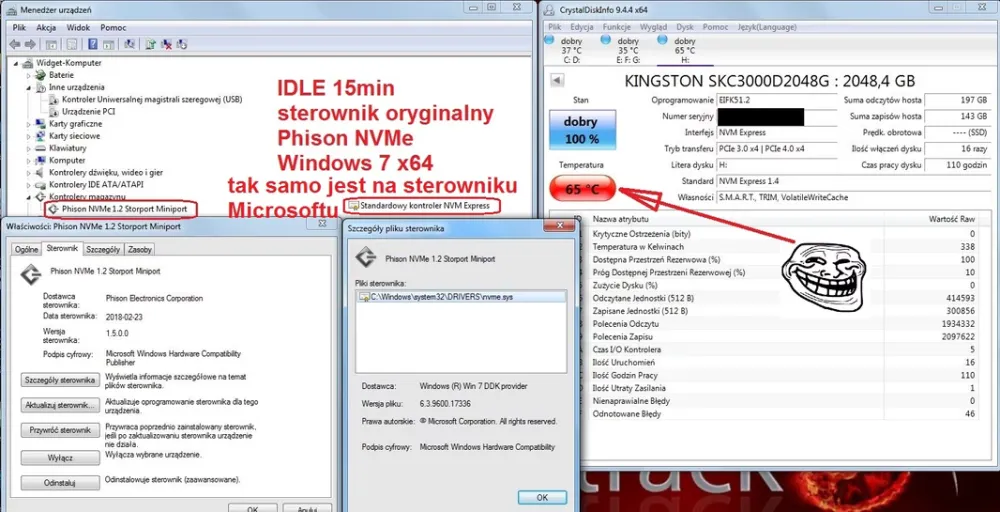Open the Funkcje menu in CrystalDiskInfo

[x=616, y=27]
